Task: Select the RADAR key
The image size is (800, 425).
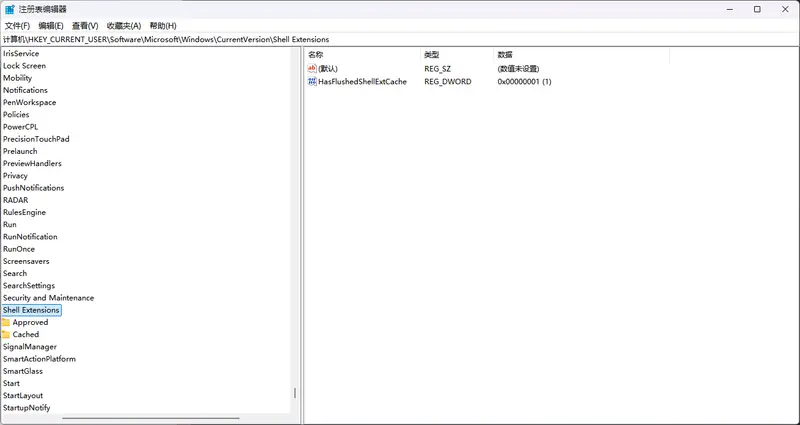Action: (16, 201)
